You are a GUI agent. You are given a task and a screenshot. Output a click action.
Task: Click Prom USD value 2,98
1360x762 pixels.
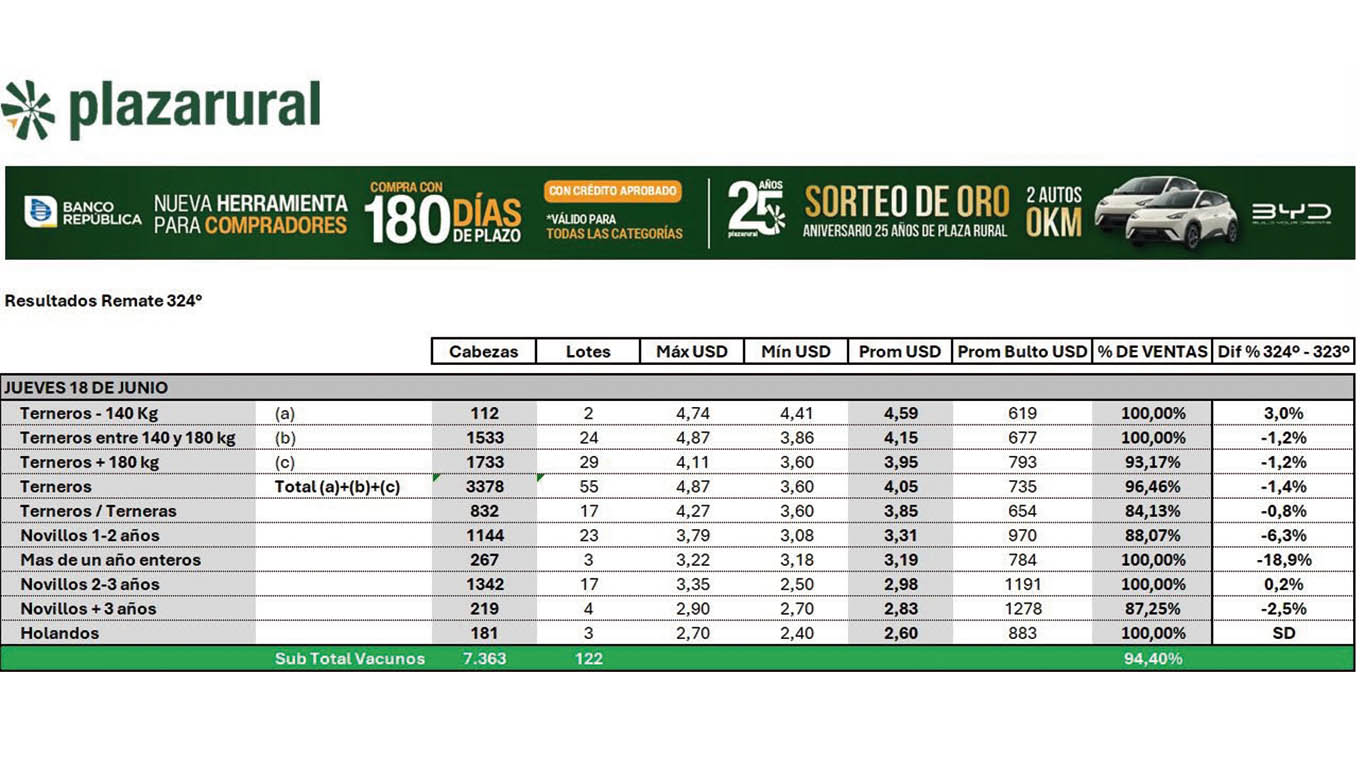[x=900, y=584]
